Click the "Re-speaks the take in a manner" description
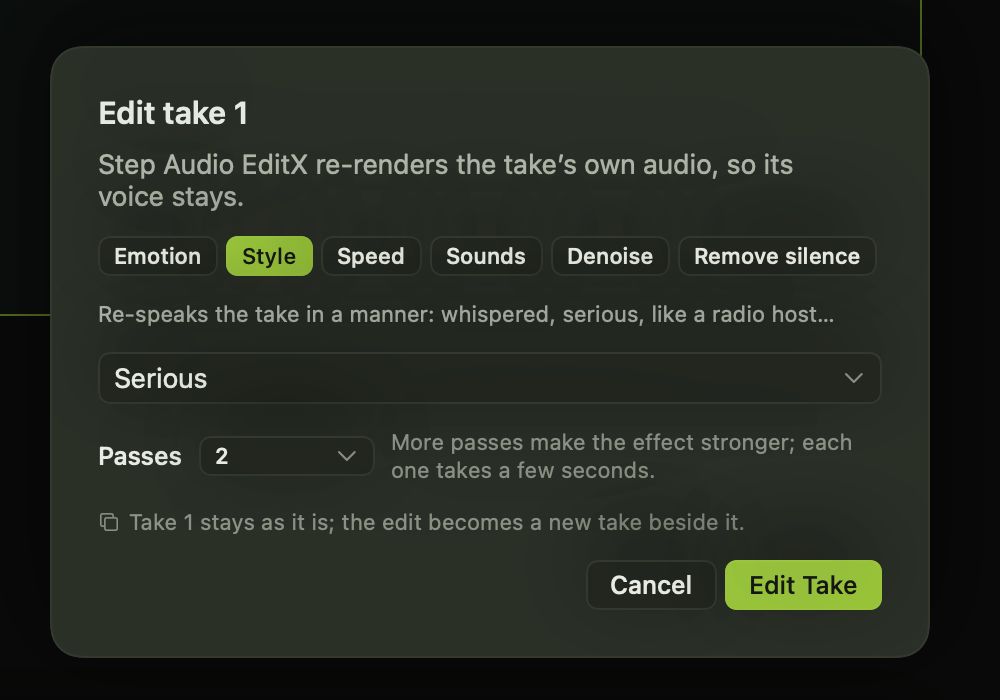This screenshot has width=1000, height=700. pyautogui.click(x=466, y=314)
